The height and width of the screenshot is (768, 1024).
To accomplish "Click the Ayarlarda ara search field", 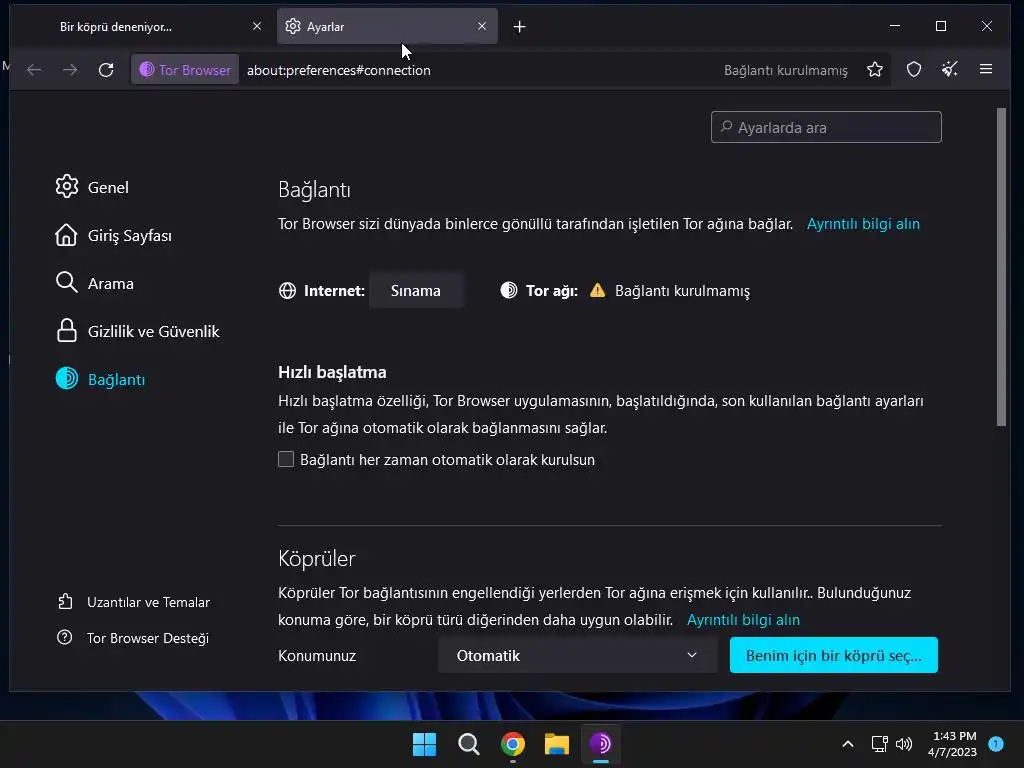I will (x=826, y=127).
